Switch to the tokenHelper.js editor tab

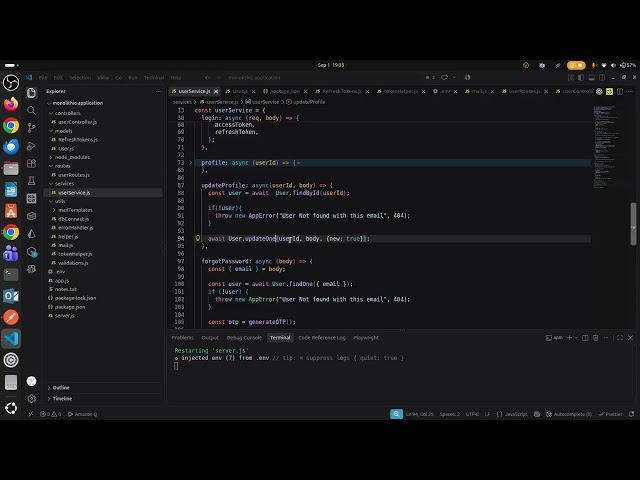click(400, 91)
